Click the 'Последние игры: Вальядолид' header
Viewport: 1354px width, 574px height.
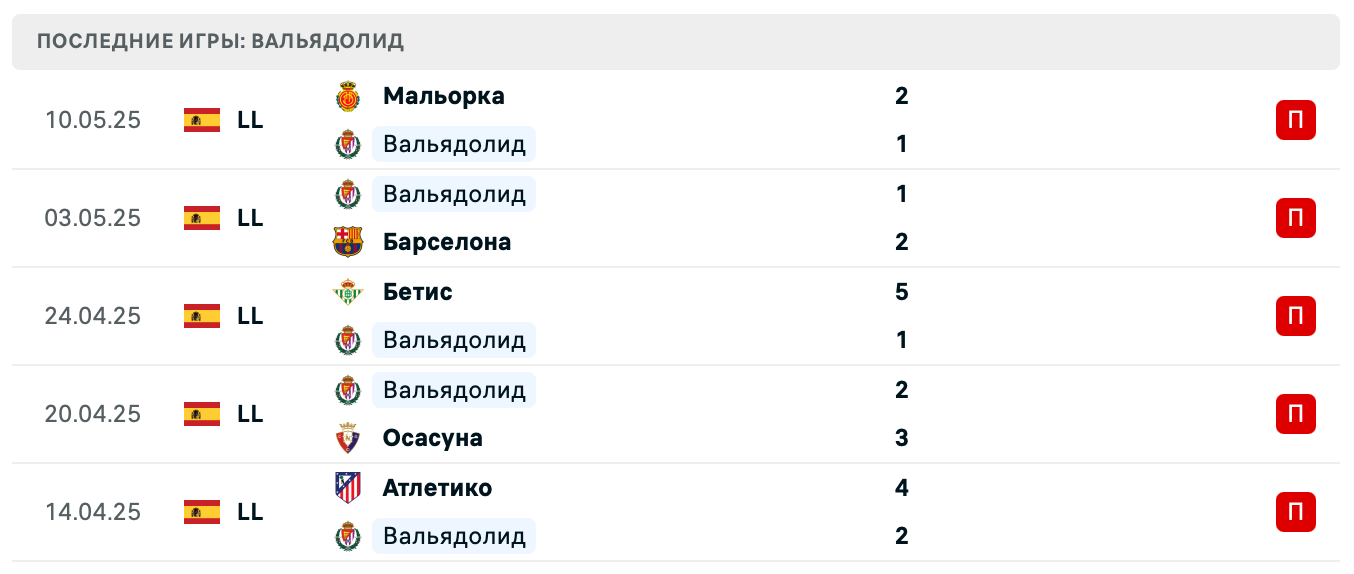pyautogui.click(x=220, y=41)
